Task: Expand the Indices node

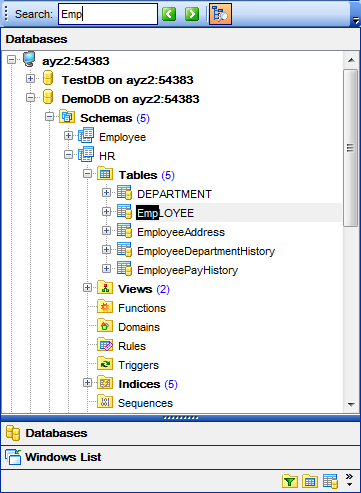Action: 87,383
